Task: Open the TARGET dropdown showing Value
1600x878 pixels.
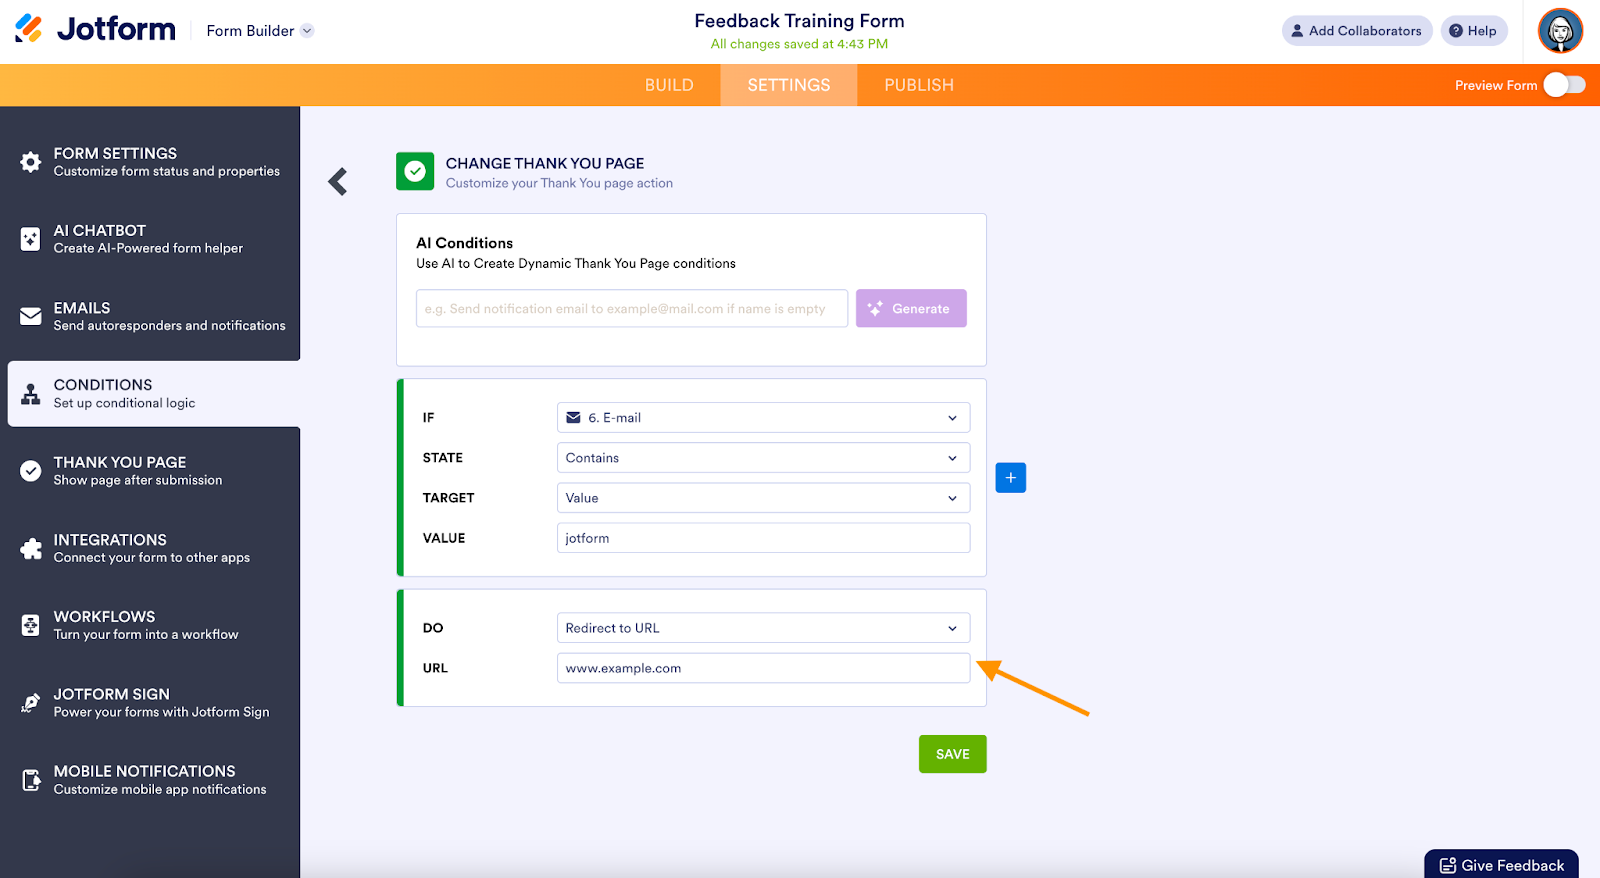Action: 763,498
